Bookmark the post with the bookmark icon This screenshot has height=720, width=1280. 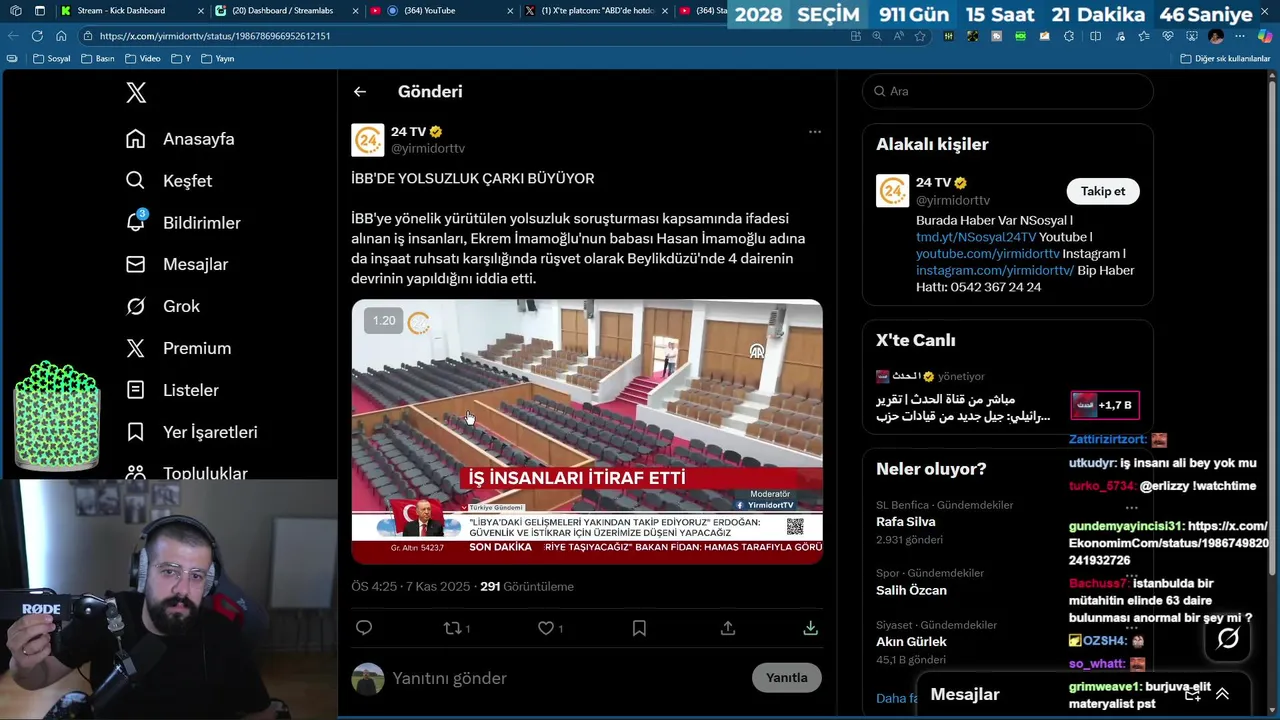[x=639, y=628]
